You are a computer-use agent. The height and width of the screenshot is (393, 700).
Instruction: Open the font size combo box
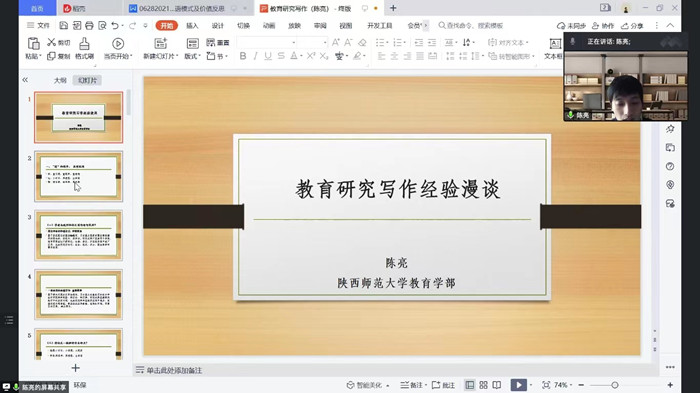click(312, 42)
